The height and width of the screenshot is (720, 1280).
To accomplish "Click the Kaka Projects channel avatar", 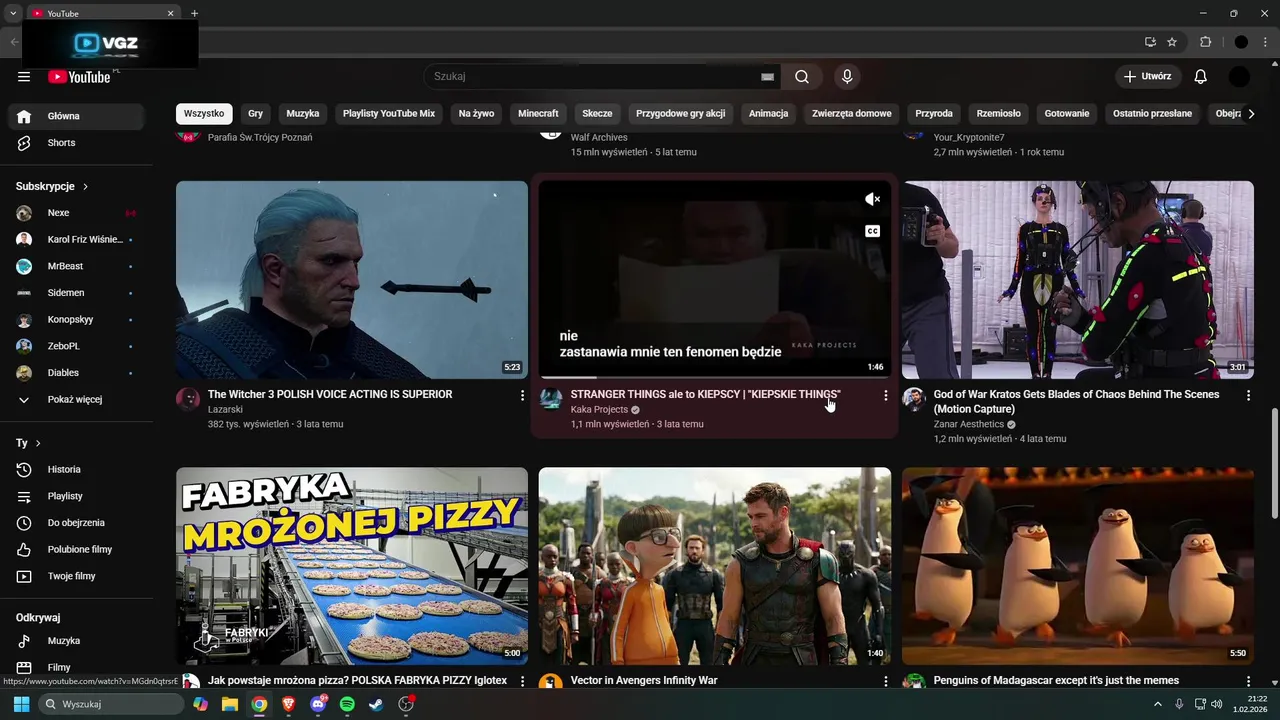I will [x=551, y=399].
